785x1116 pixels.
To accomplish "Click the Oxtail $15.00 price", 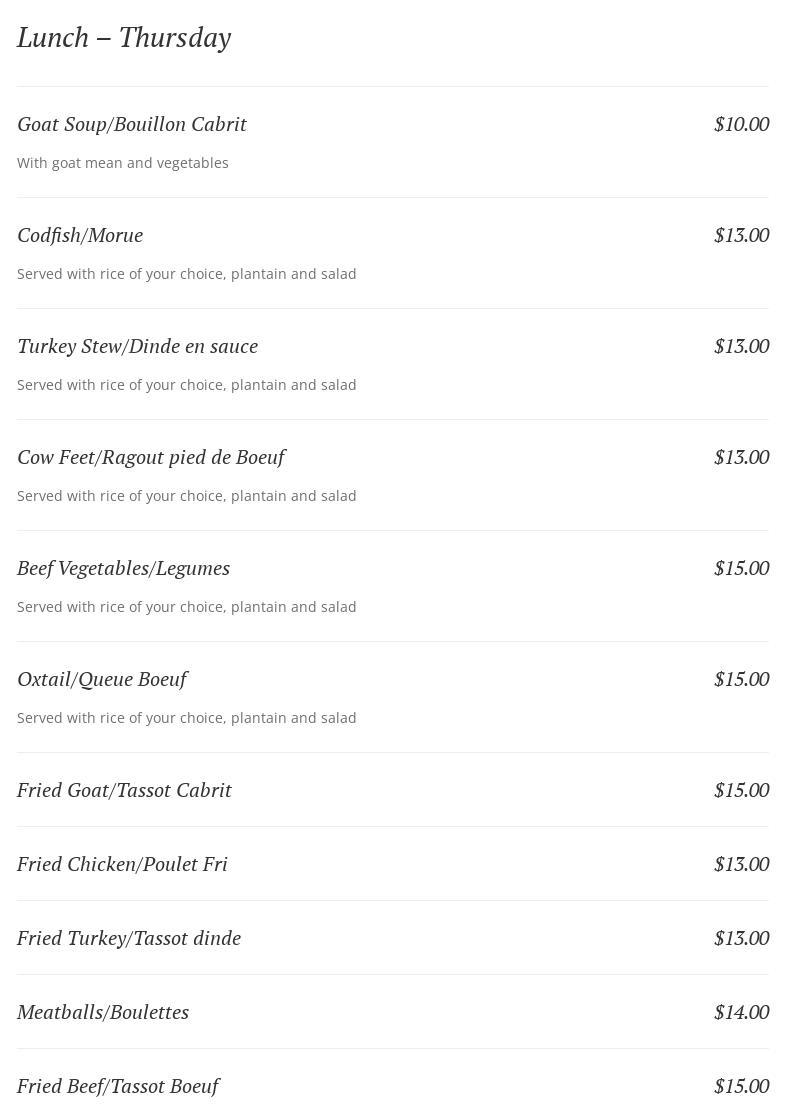I will click(x=741, y=679).
